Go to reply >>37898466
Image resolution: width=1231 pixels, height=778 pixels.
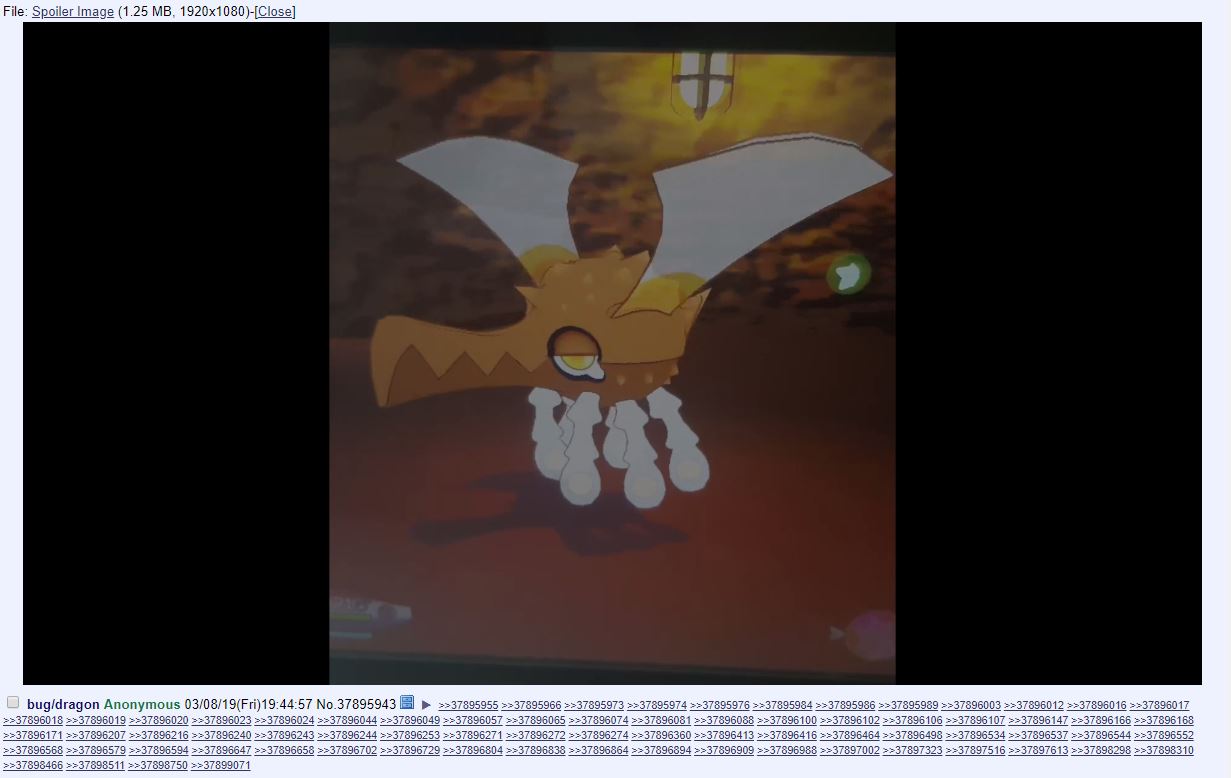point(33,766)
